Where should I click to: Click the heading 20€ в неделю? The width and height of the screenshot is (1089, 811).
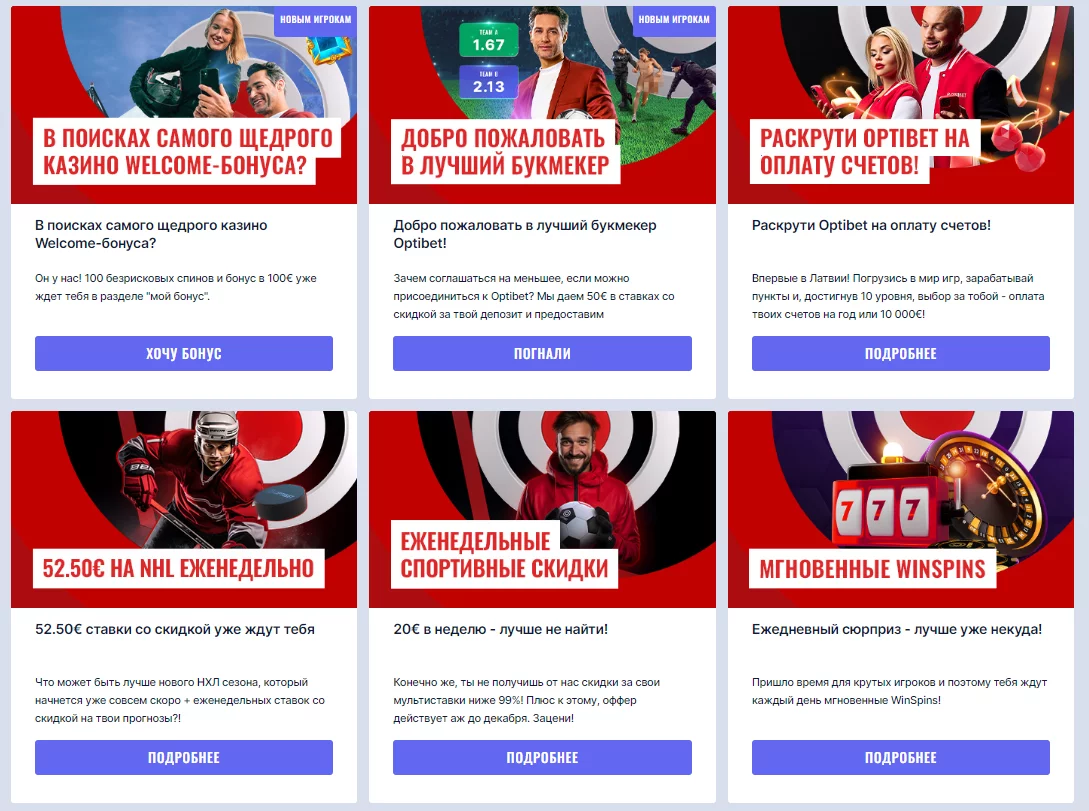click(x=501, y=629)
